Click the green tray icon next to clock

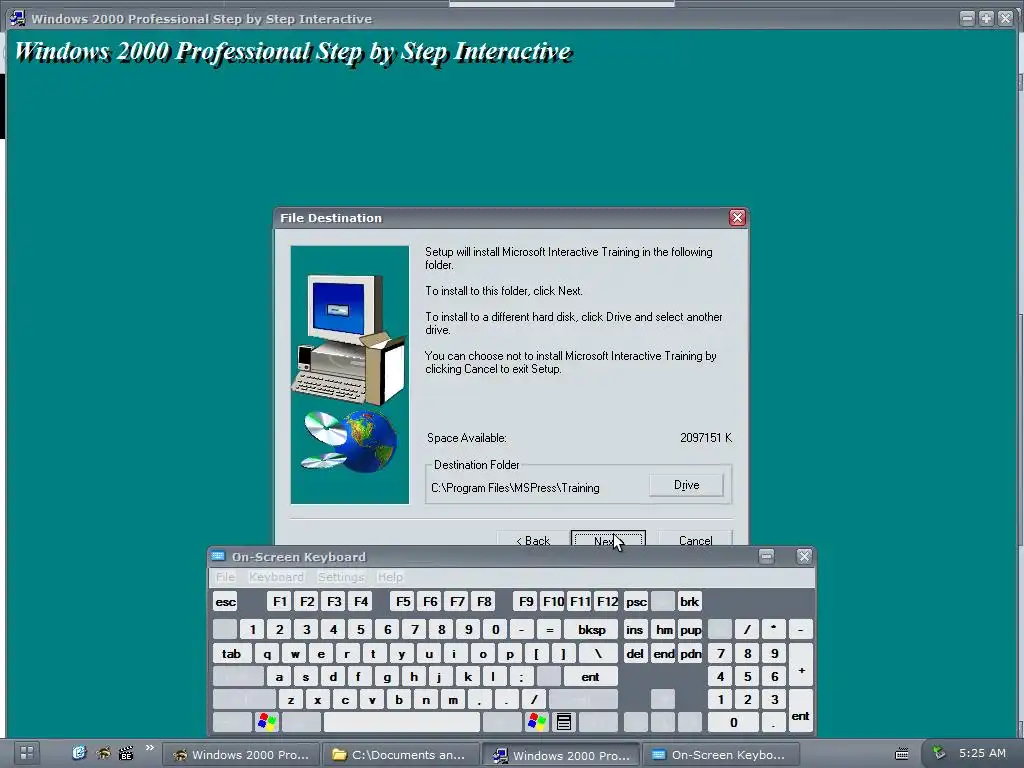point(938,753)
